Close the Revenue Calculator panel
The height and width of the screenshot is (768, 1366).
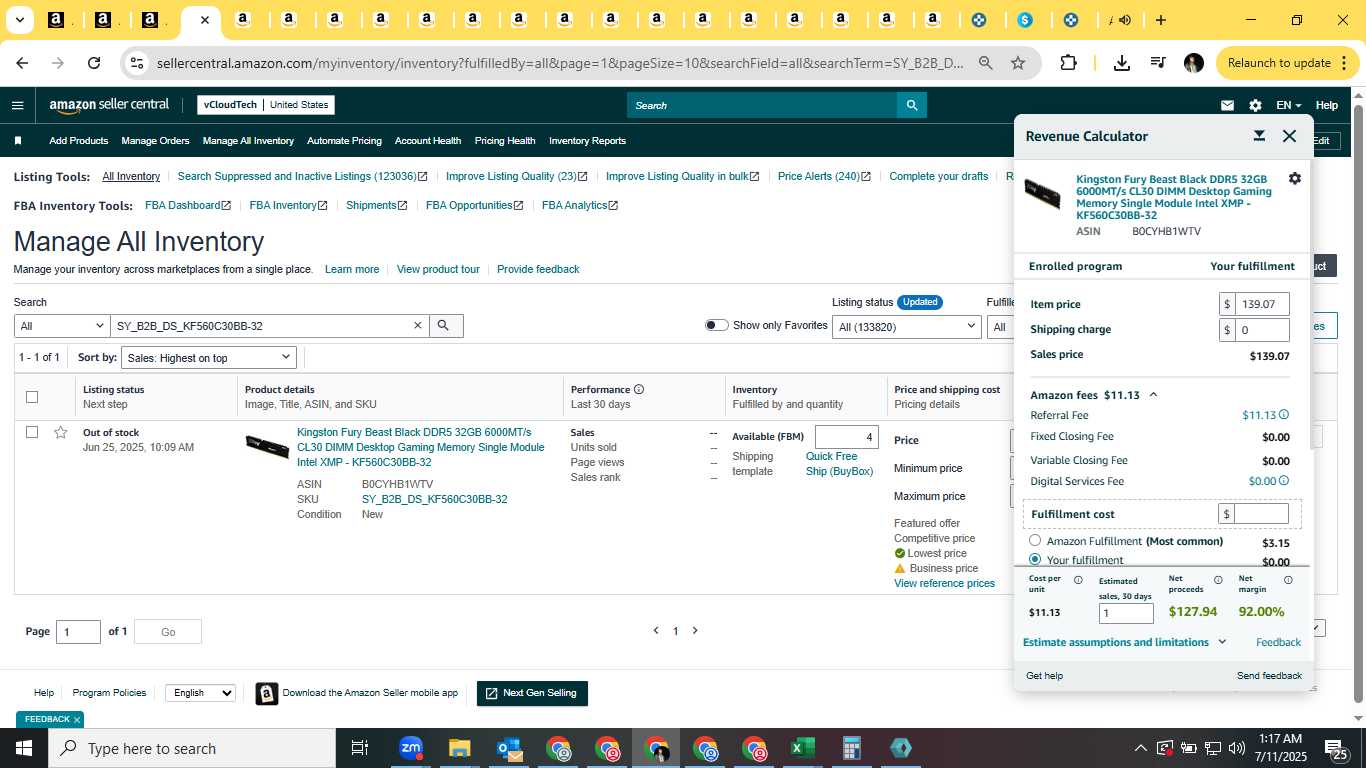tap(1289, 136)
